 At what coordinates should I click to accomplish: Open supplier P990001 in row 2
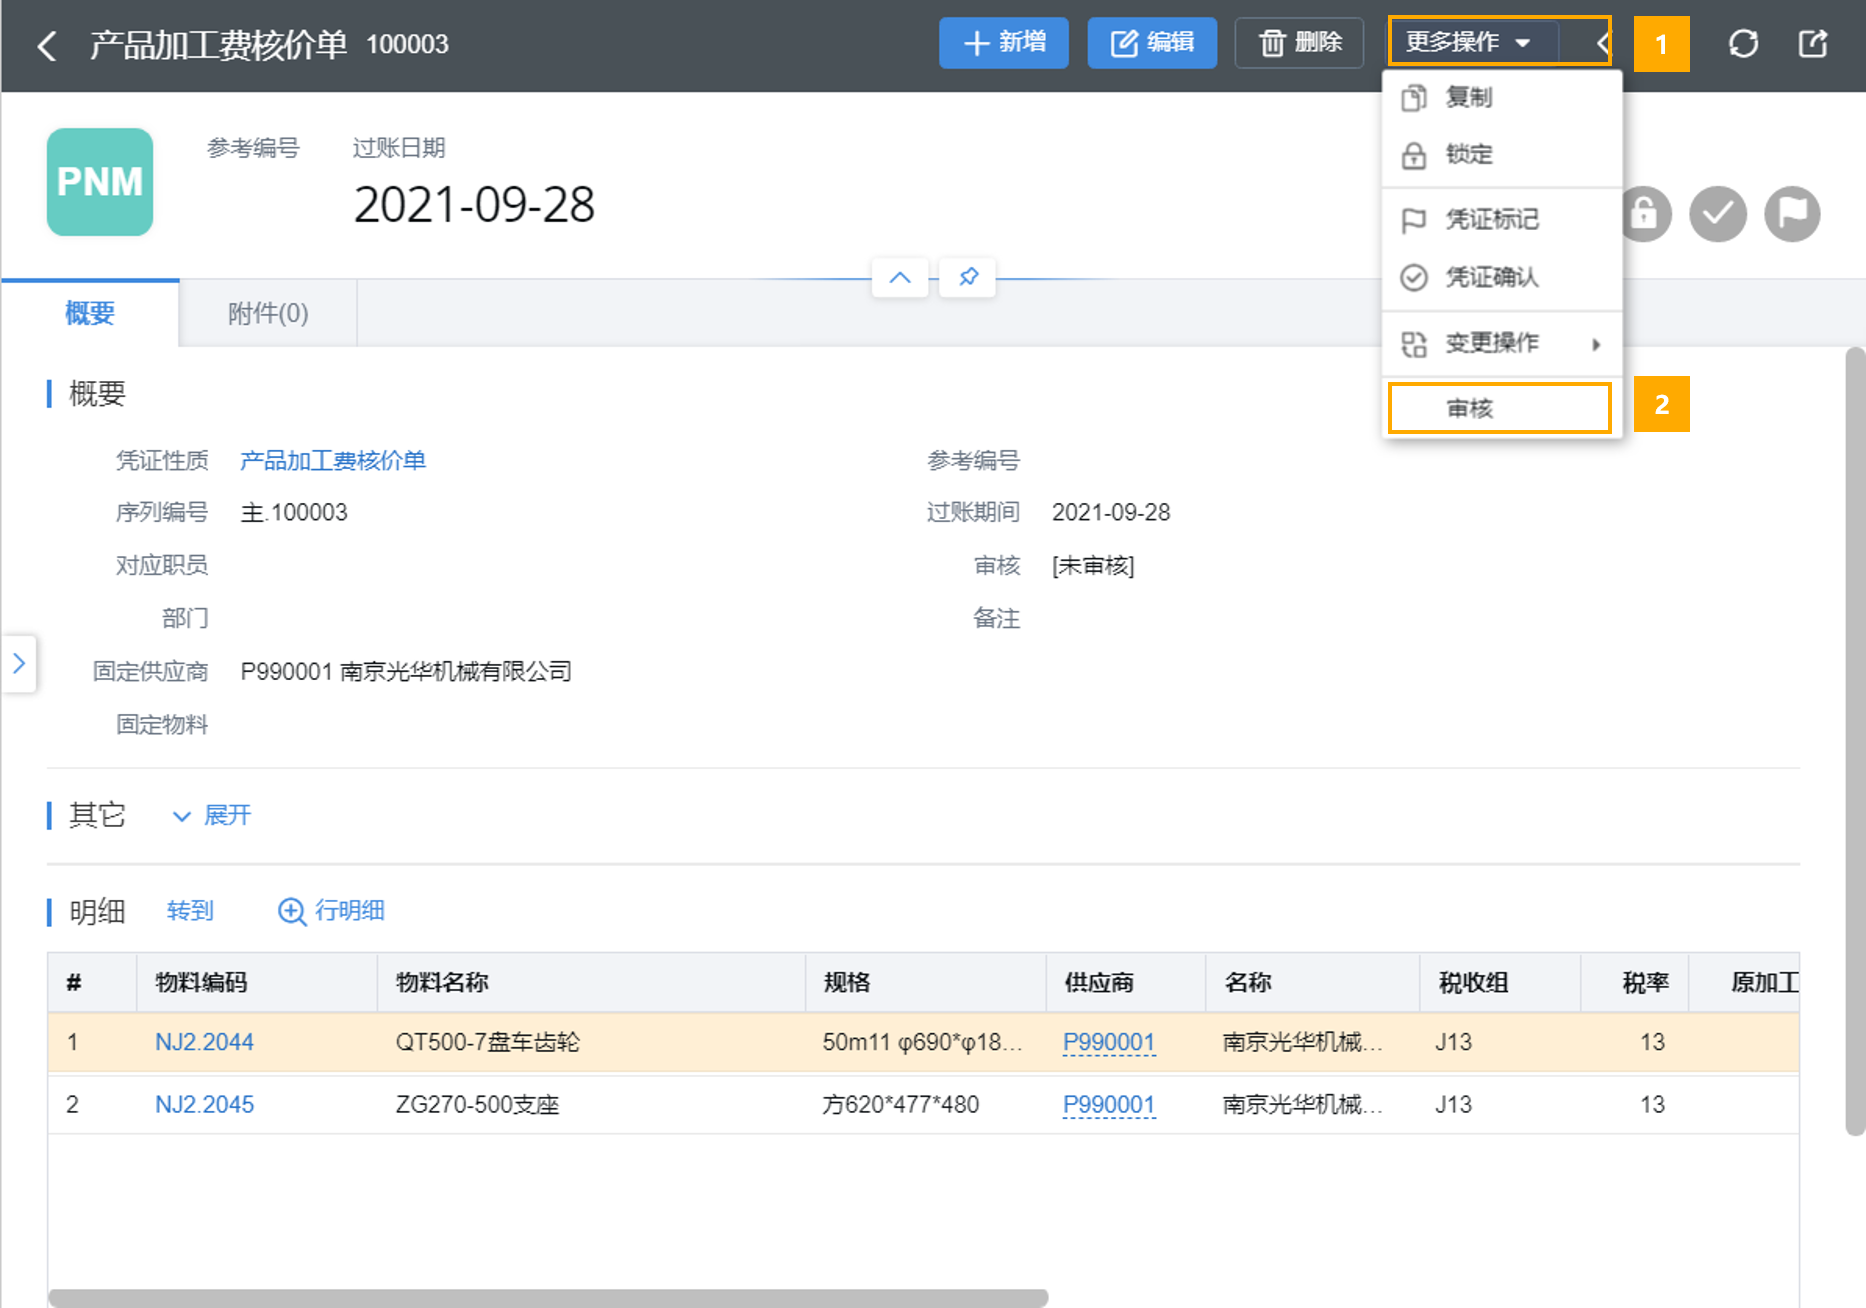[x=1108, y=1104]
